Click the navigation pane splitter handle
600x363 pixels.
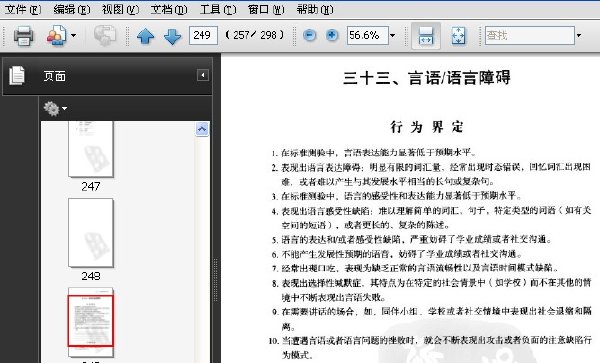(215, 279)
